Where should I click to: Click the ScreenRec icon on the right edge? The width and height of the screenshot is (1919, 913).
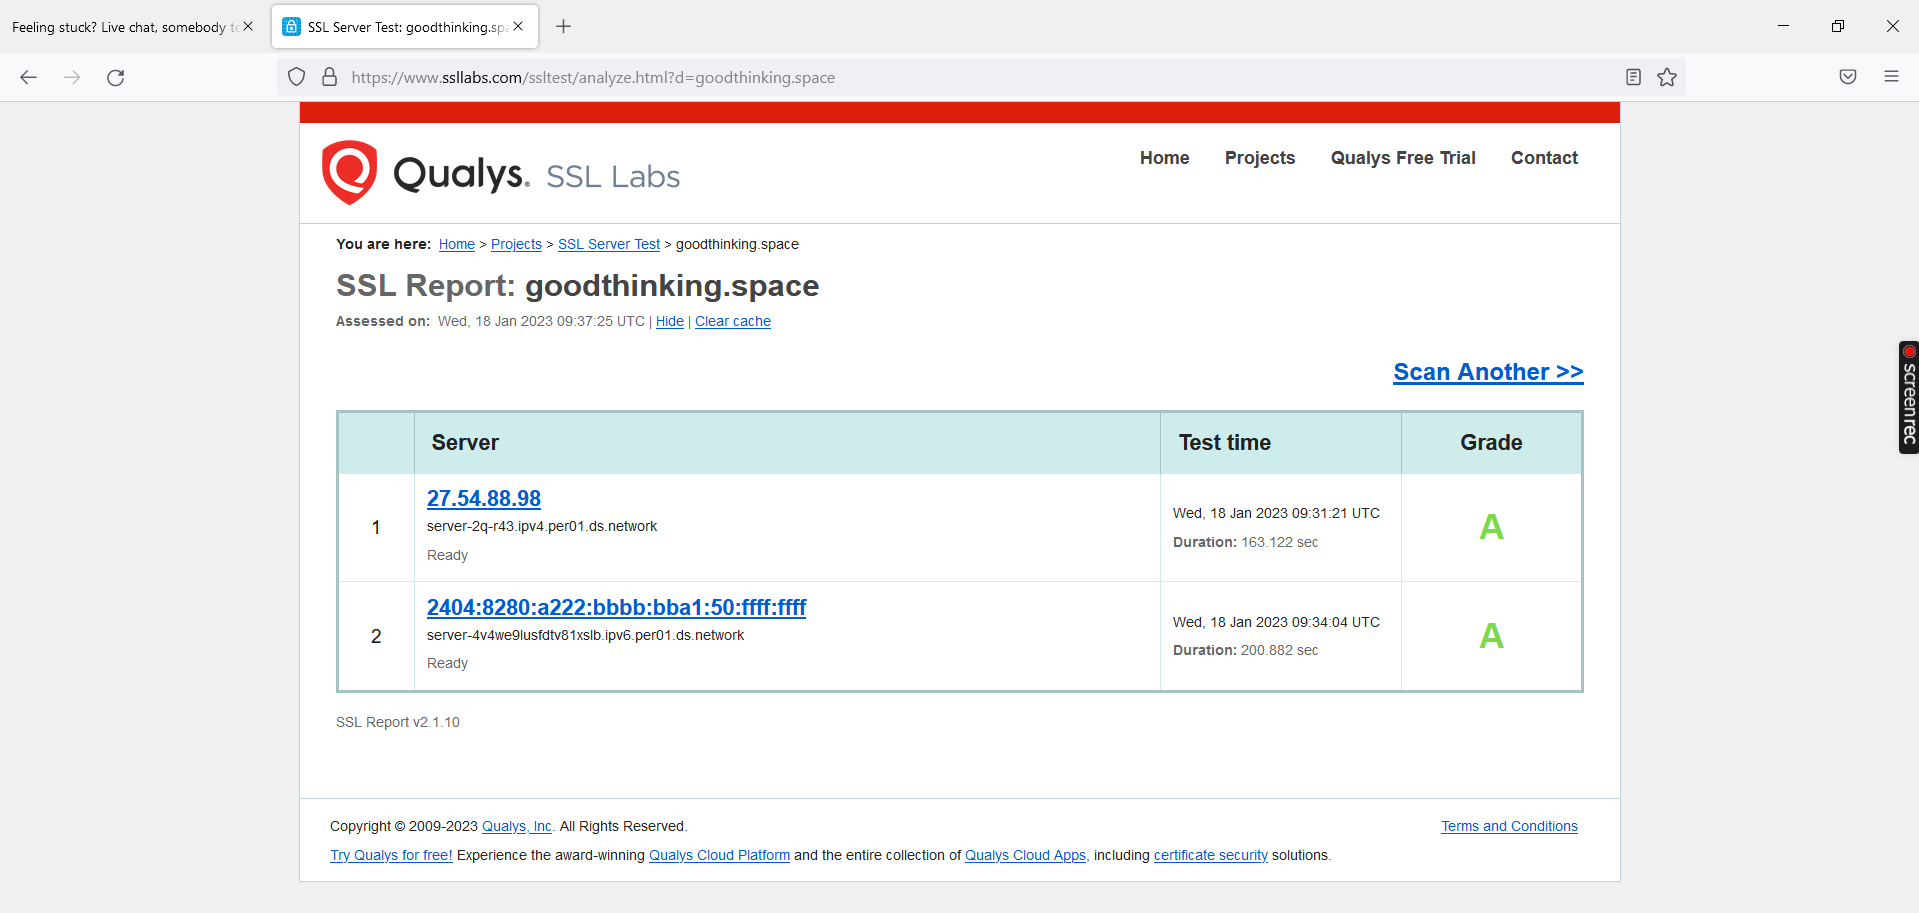[1908, 397]
